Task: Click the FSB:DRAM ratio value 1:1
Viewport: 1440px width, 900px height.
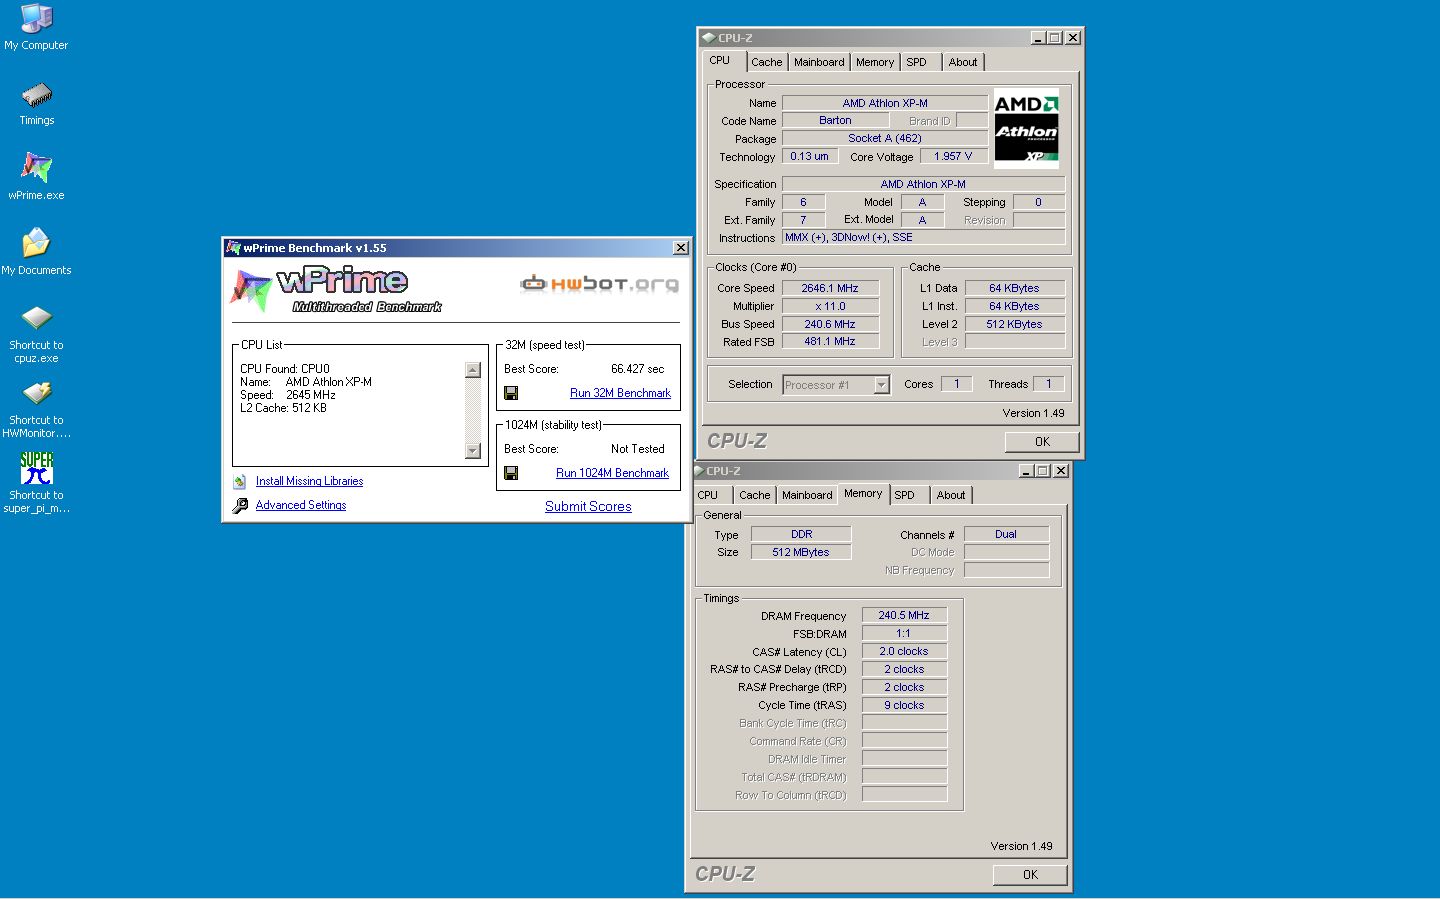Action: (904, 633)
